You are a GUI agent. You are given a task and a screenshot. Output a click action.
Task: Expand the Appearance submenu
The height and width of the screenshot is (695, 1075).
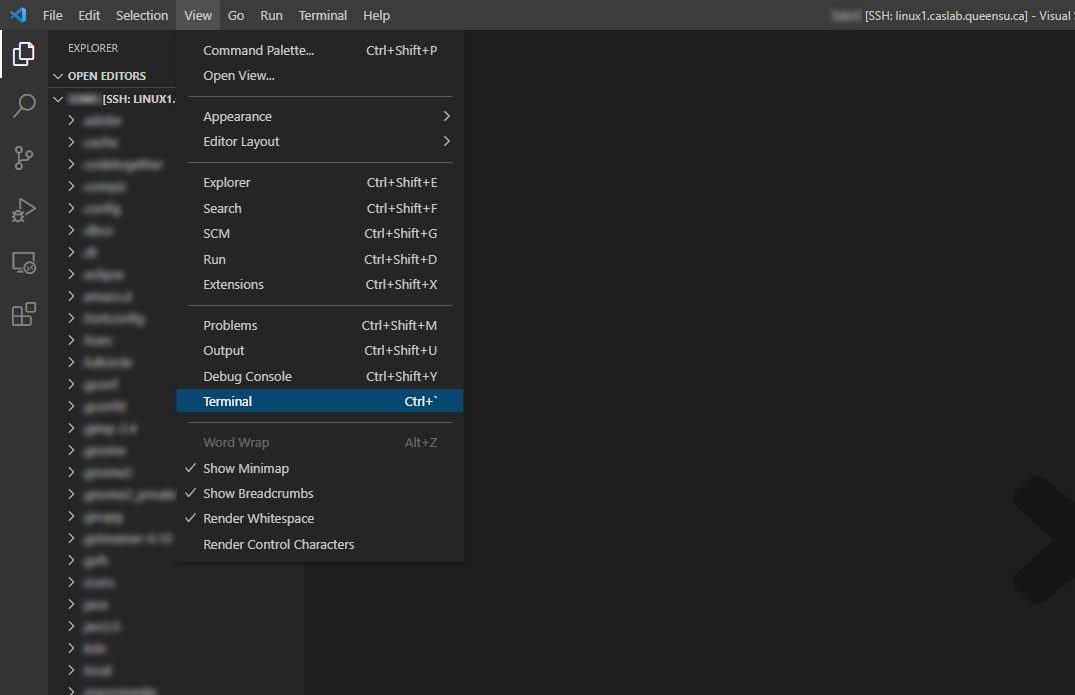point(319,117)
